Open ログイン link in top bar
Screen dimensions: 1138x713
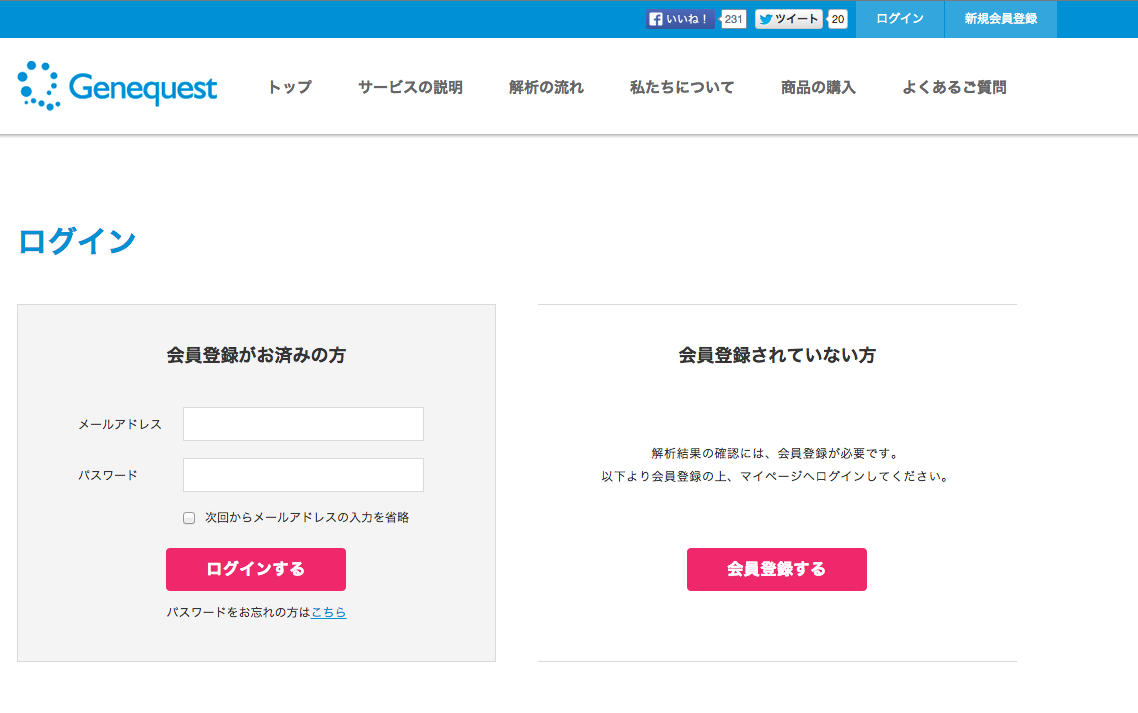899,19
